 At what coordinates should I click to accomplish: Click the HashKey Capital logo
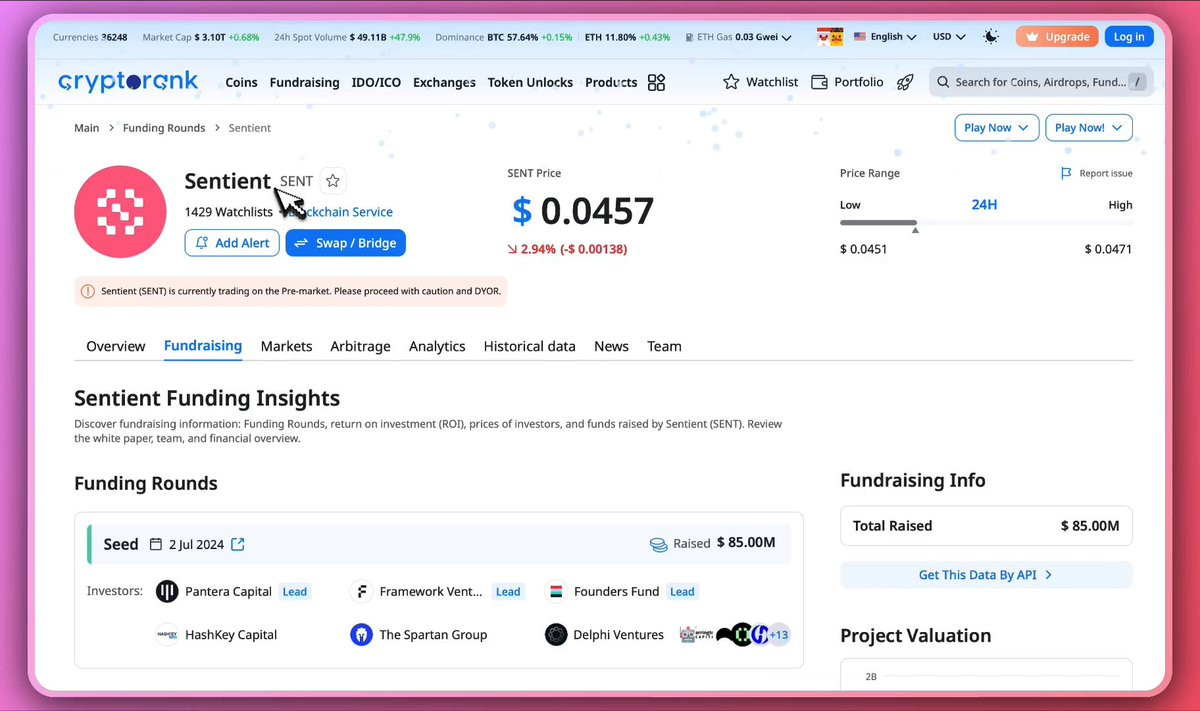click(167, 634)
